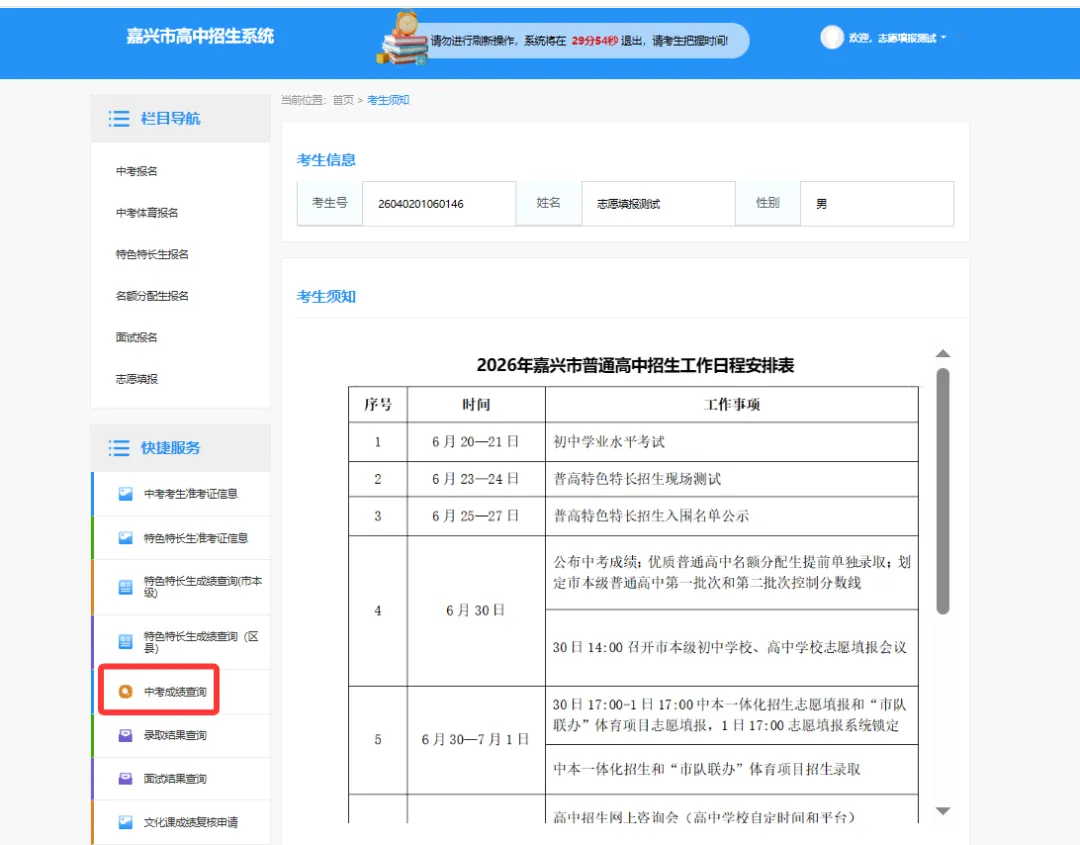Click the 考生须知 section heading
The height and width of the screenshot is (845, 1080).
tap(326, 297)
